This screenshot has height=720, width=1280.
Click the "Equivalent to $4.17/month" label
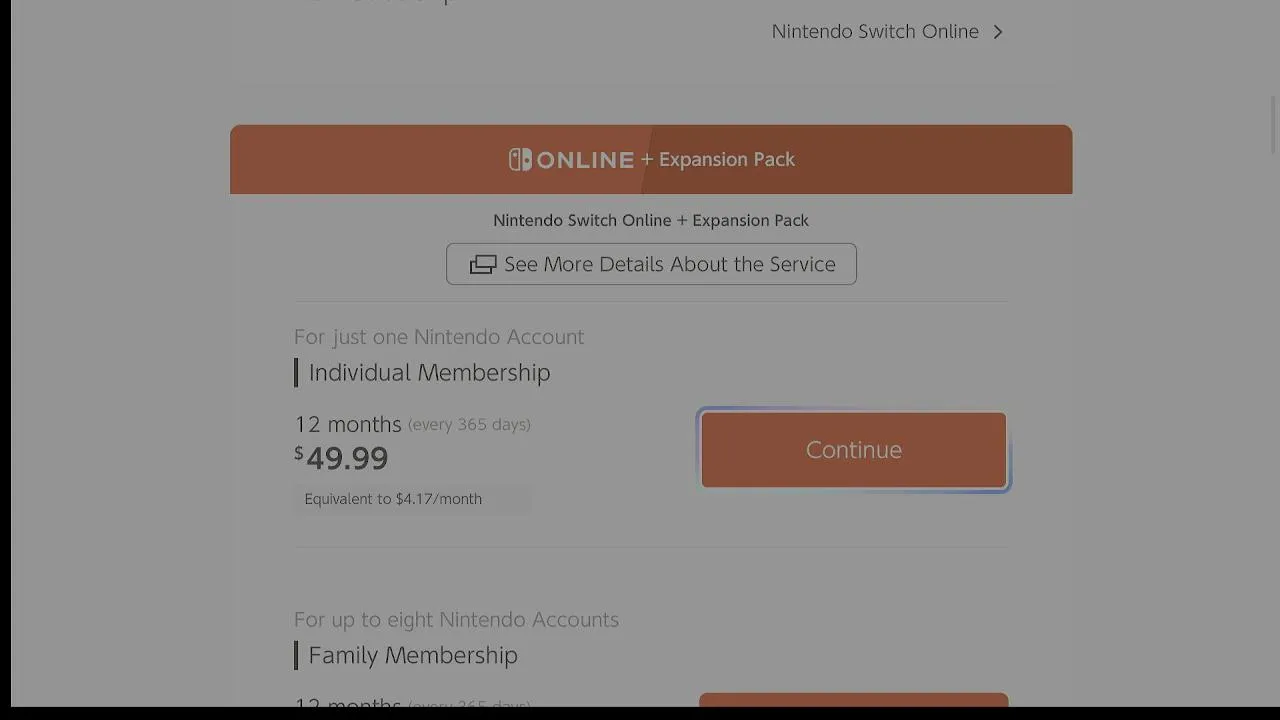(x=393, y=499)
